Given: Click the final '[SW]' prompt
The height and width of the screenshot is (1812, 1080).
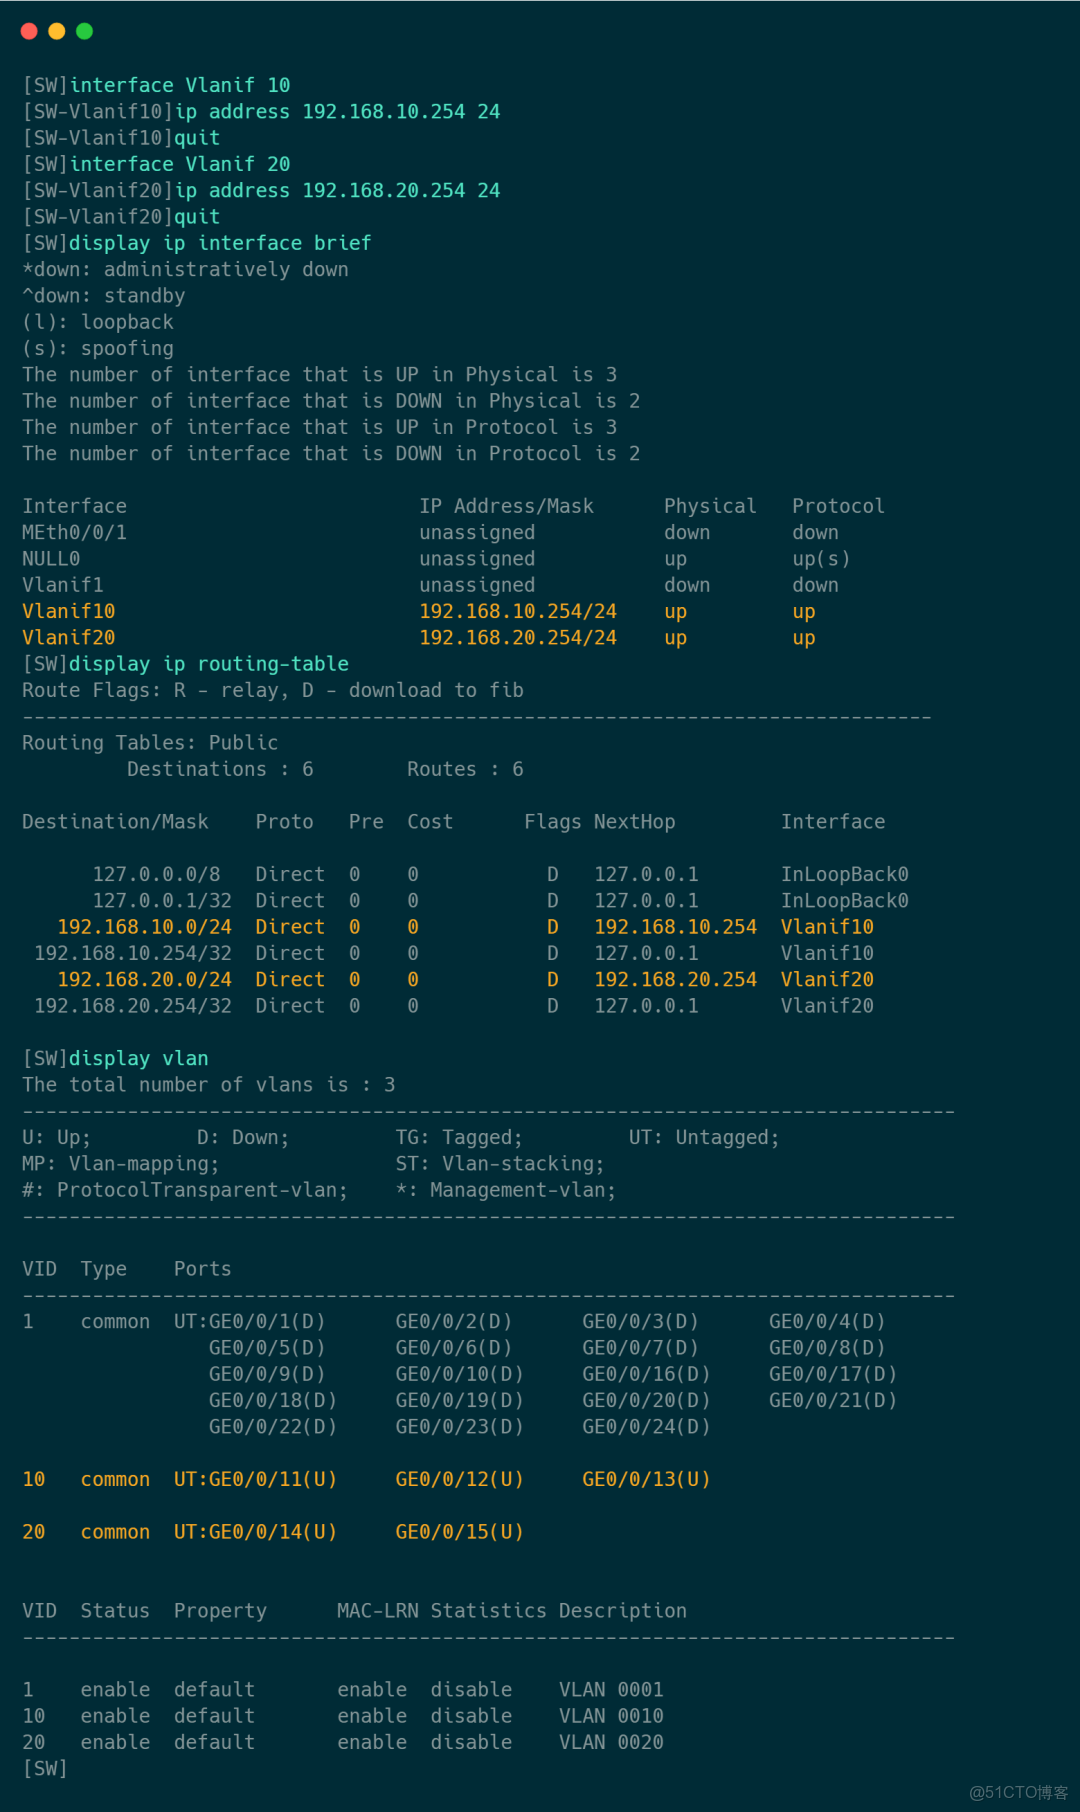Looking at the screenshot, I should [45, 1769].
